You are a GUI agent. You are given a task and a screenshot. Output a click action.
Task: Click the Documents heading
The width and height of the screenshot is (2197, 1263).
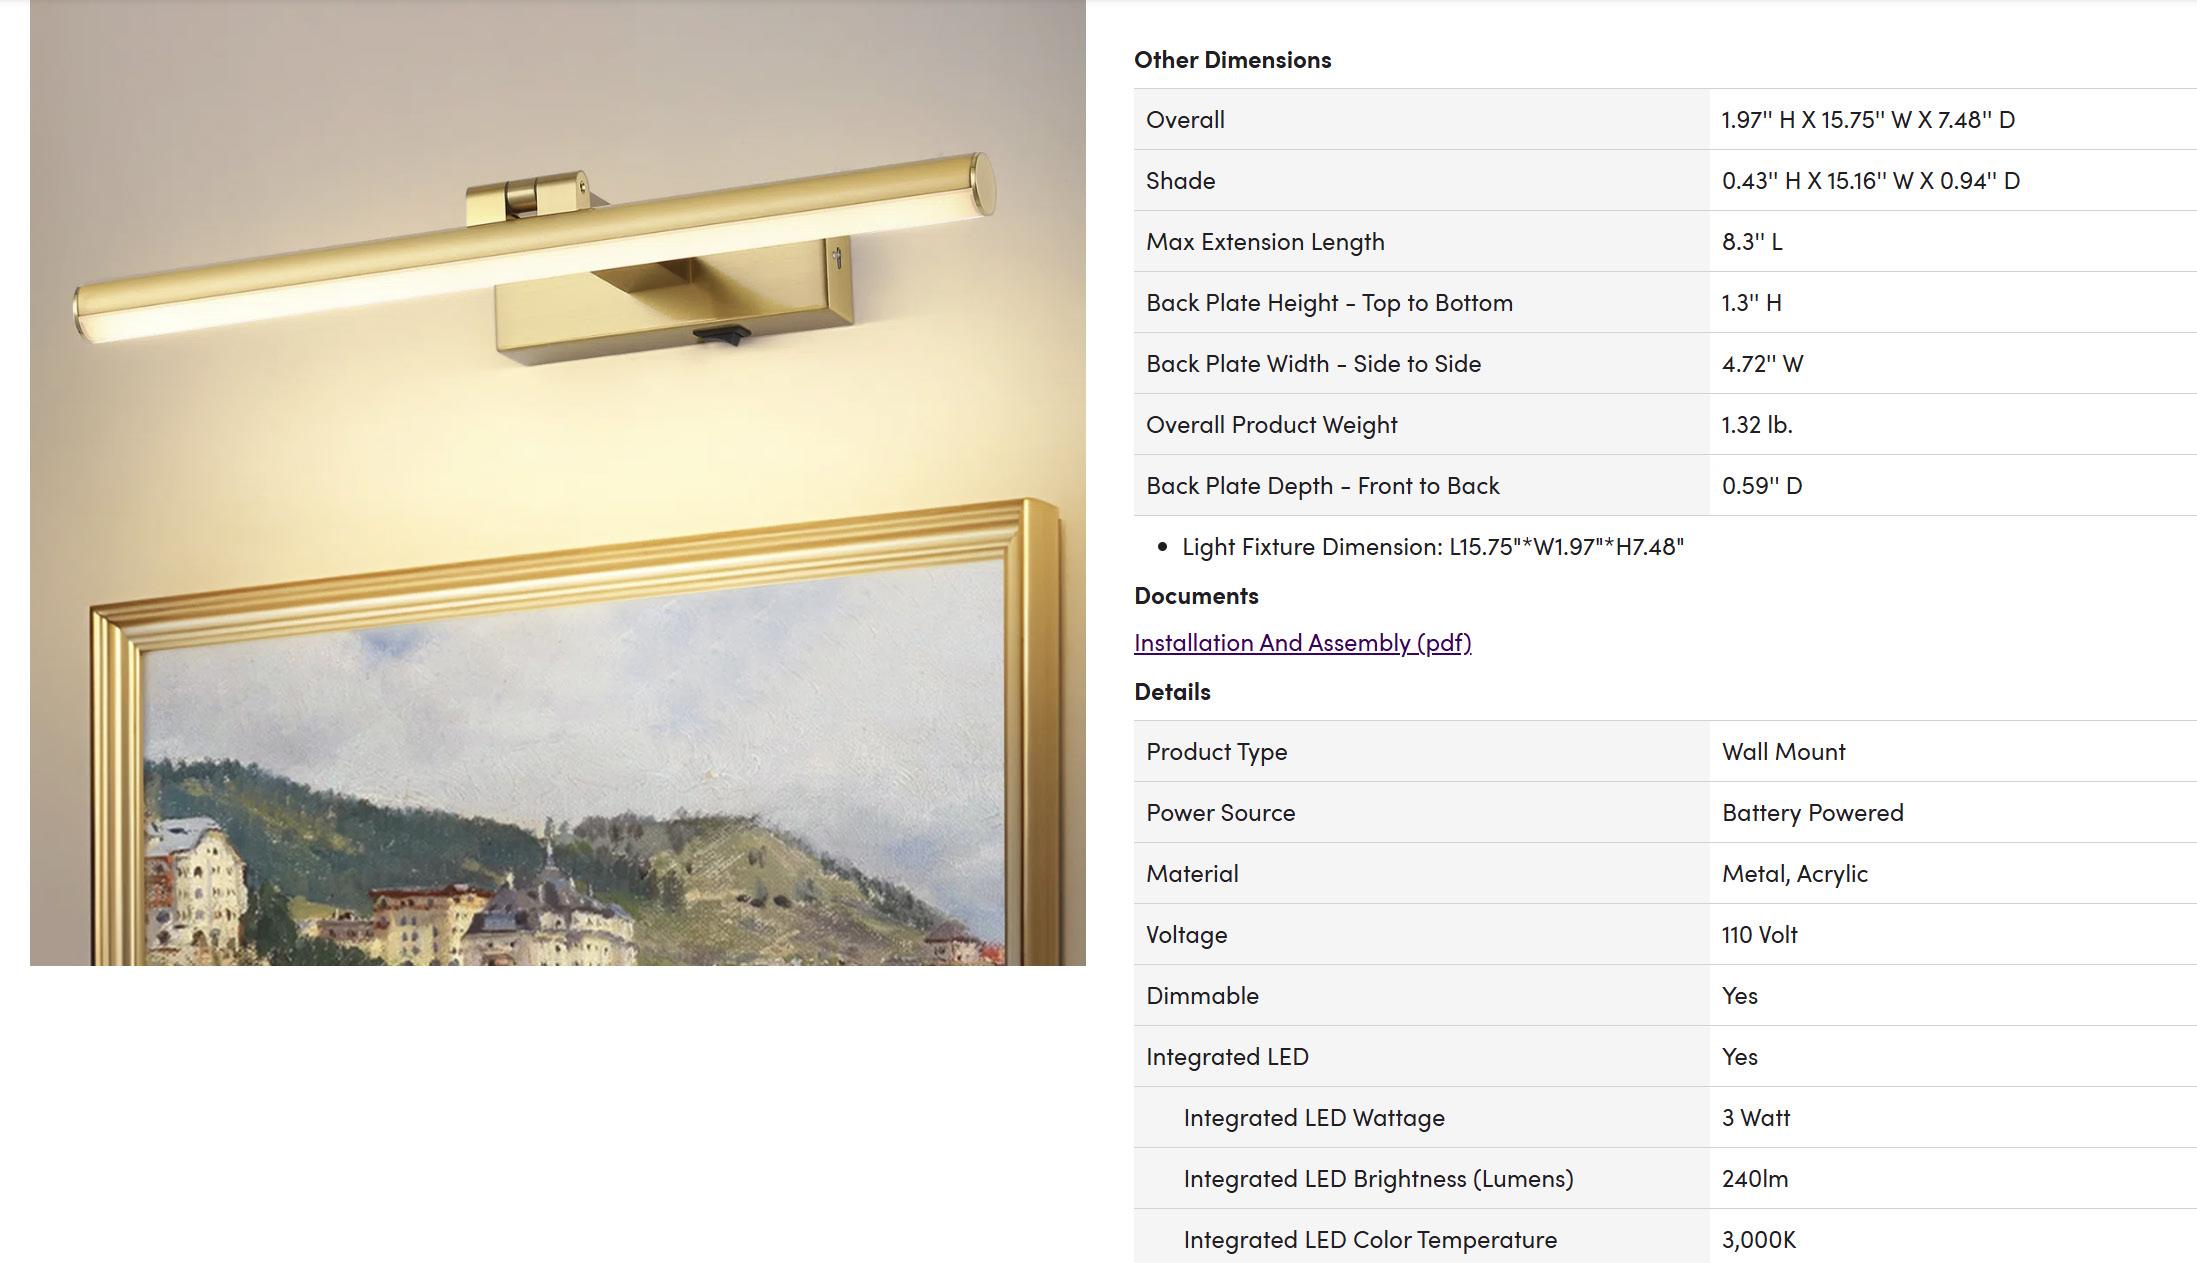coord(1196,596)
